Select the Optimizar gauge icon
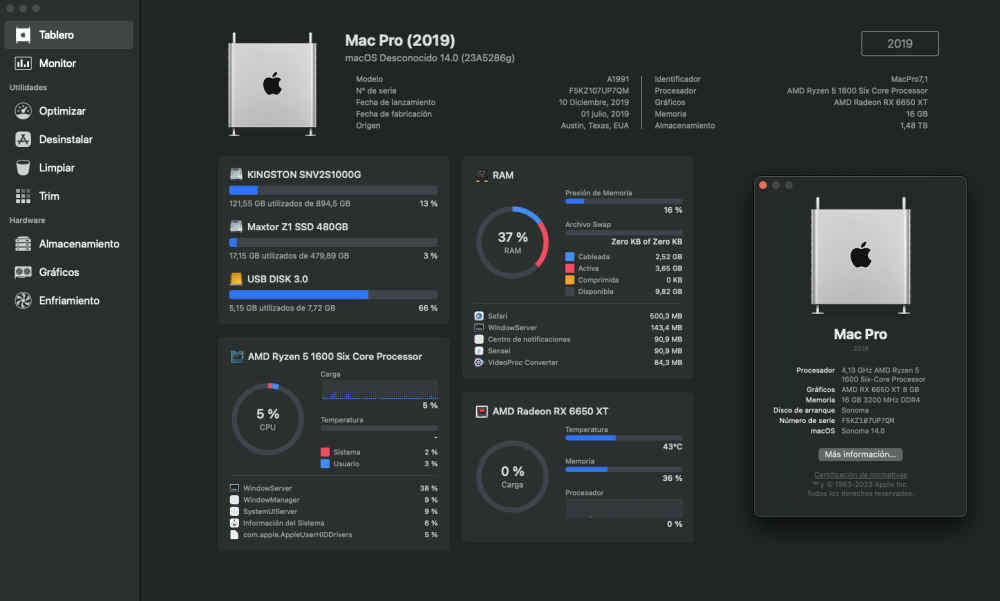Viewport: 1000px width, 601px height. [x=23, y=111]
